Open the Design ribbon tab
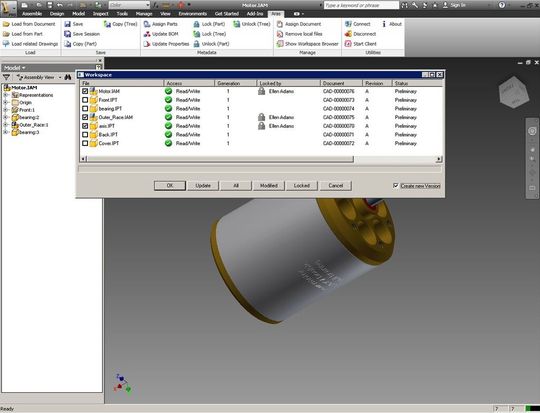 (x=57, y=14)
